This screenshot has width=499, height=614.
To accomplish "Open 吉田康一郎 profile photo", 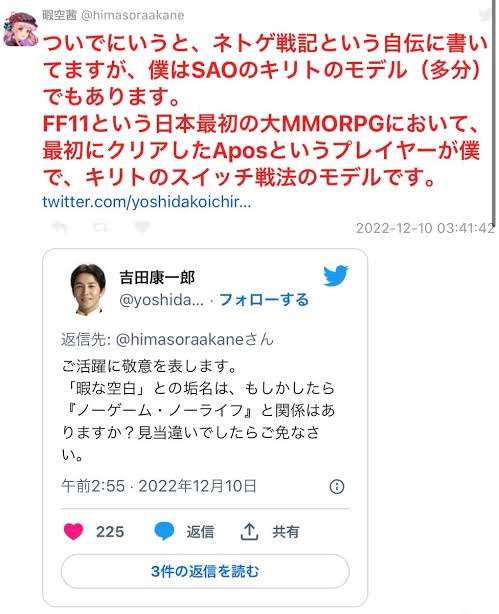I will pos(88,289).
